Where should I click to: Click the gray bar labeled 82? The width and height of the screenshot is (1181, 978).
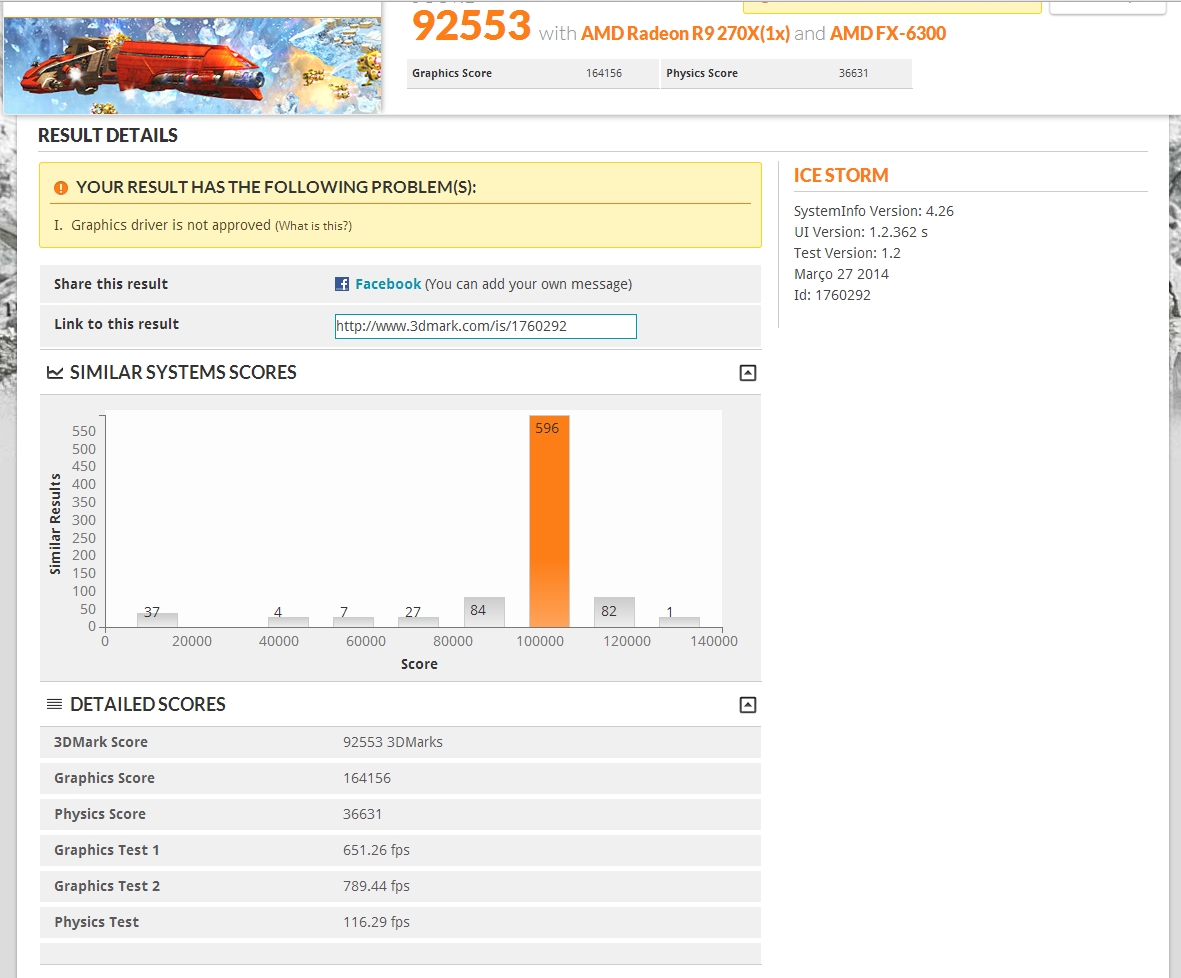tap(614, 612)
